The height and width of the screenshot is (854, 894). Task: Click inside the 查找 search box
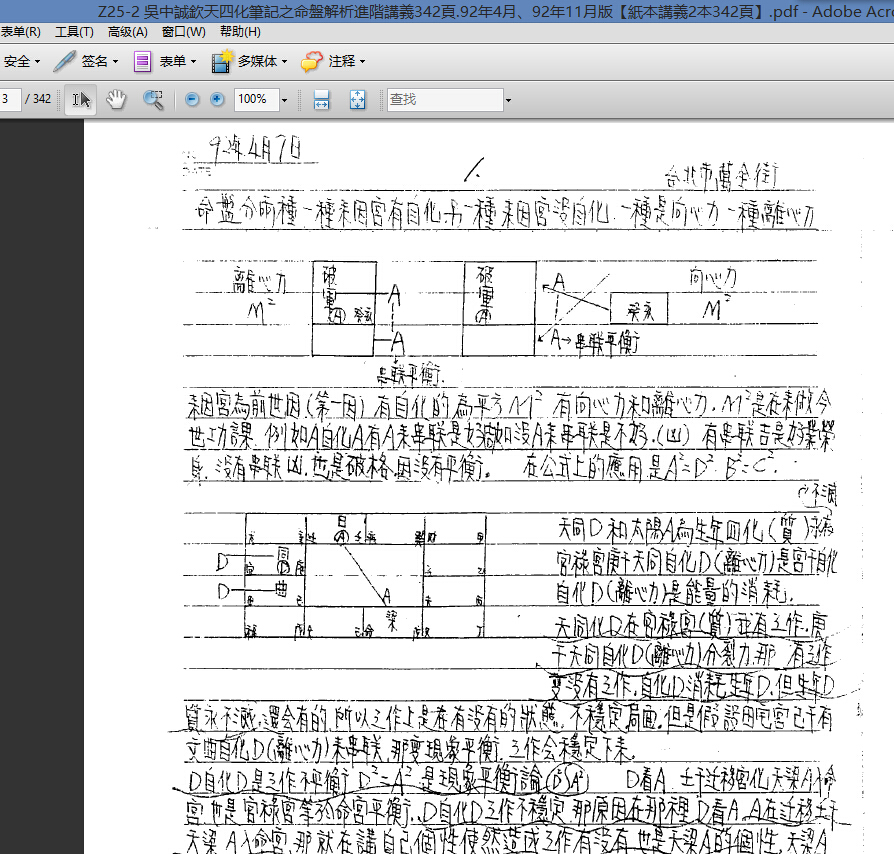440,99
